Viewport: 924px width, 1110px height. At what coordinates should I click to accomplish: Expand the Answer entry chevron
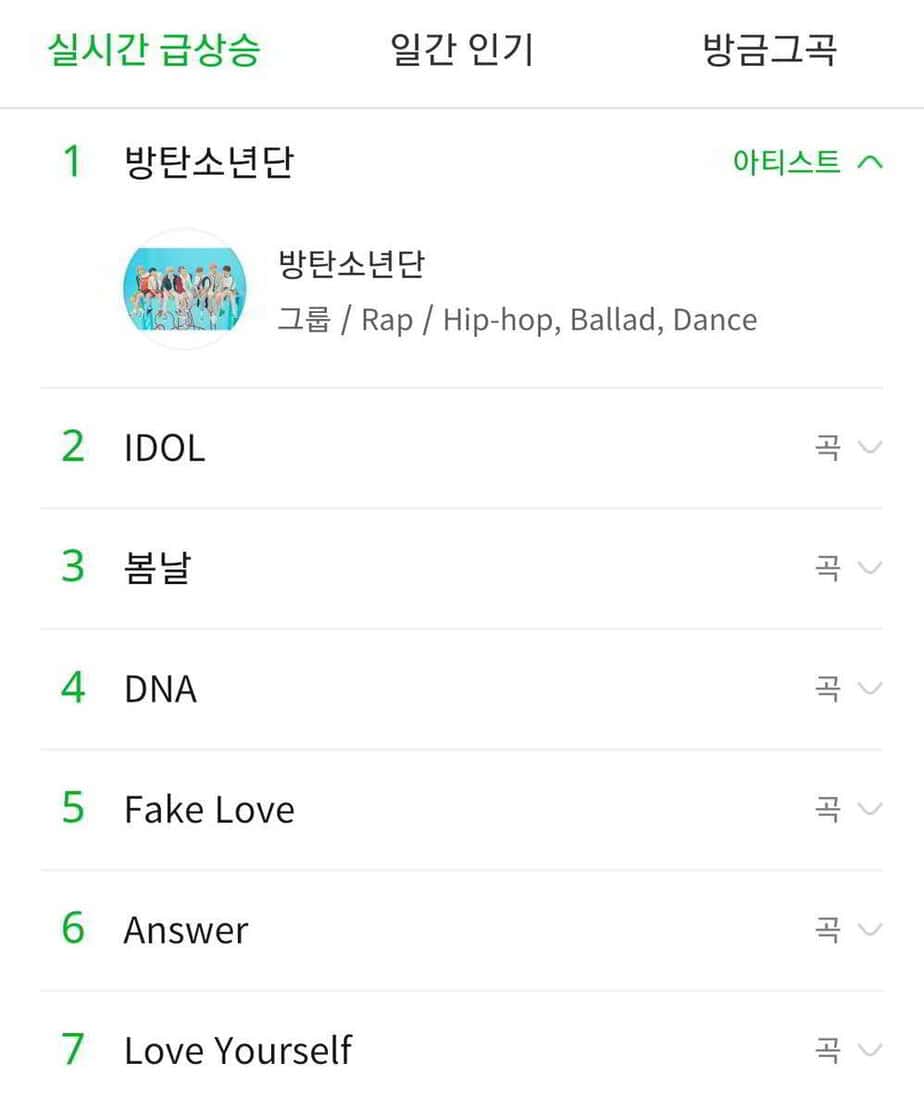870,930
